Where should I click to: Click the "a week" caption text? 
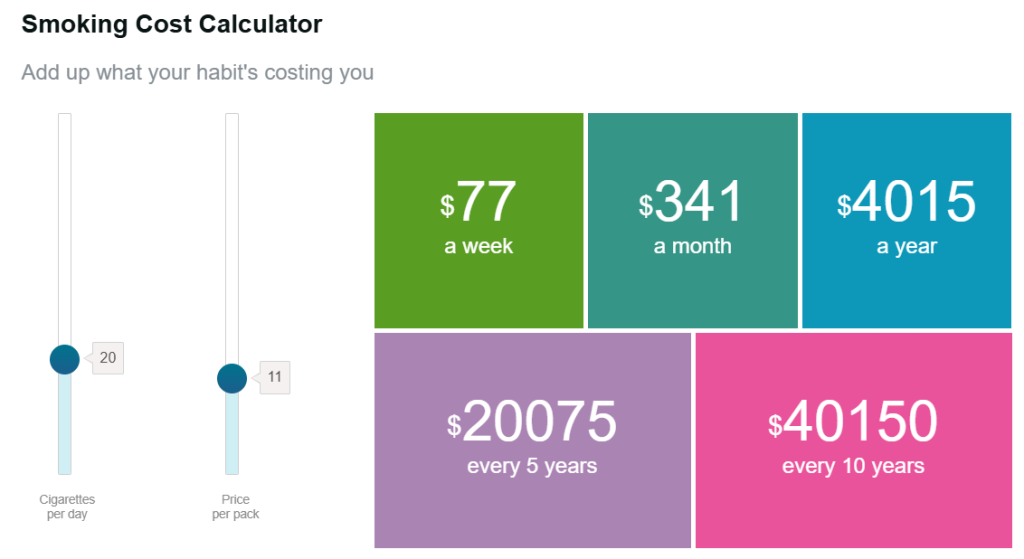(x=478, y=246)
